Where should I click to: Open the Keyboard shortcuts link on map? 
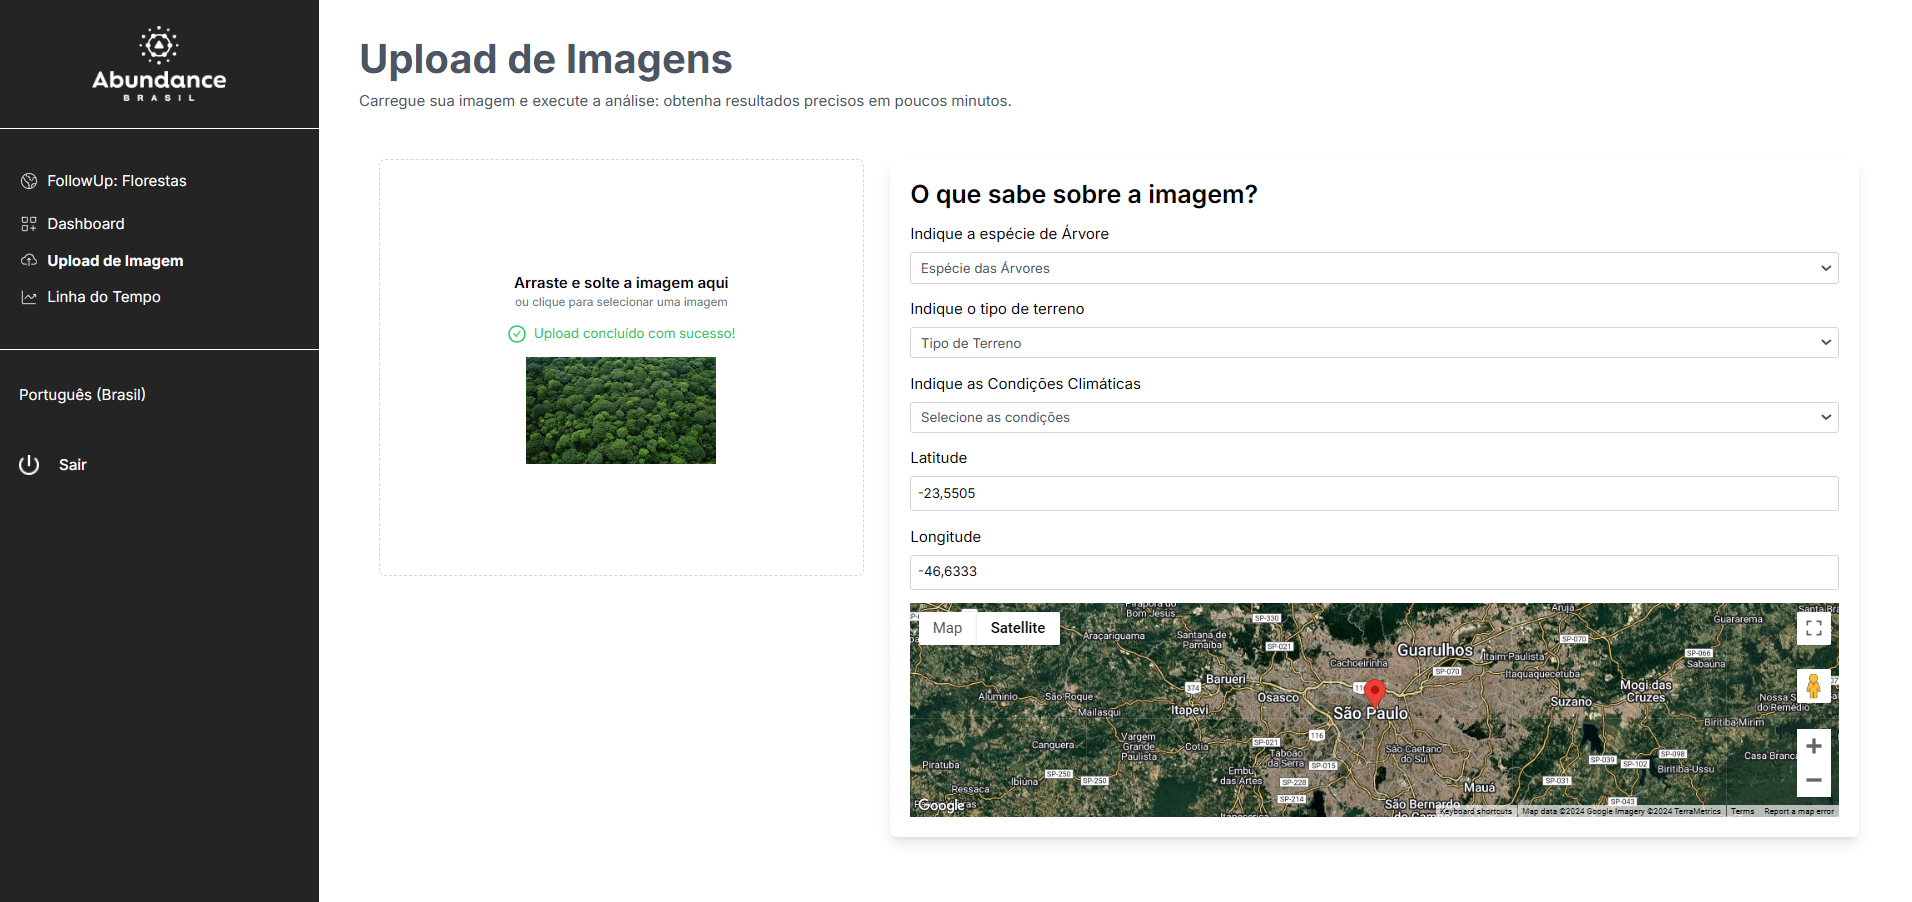[1476, 811]
